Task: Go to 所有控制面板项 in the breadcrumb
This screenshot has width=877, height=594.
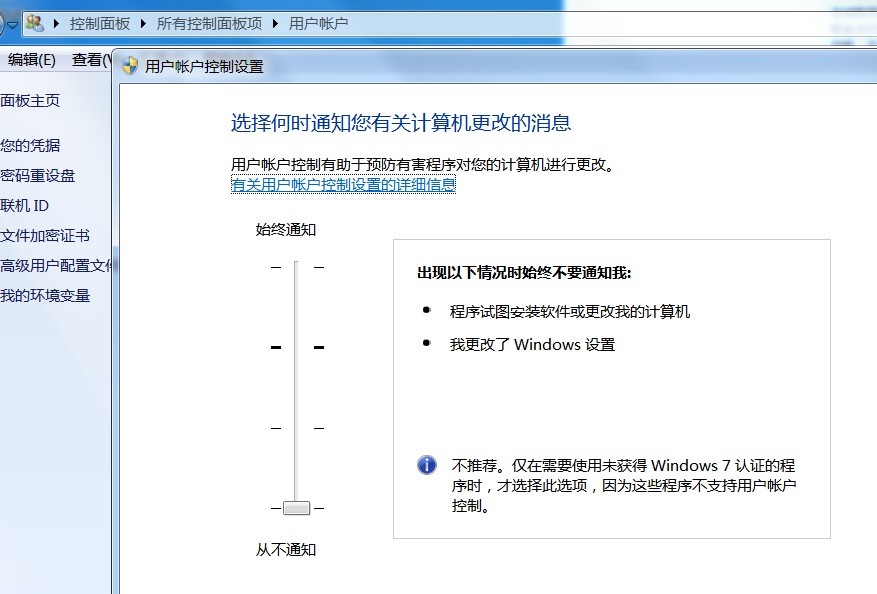Action: 209,23
